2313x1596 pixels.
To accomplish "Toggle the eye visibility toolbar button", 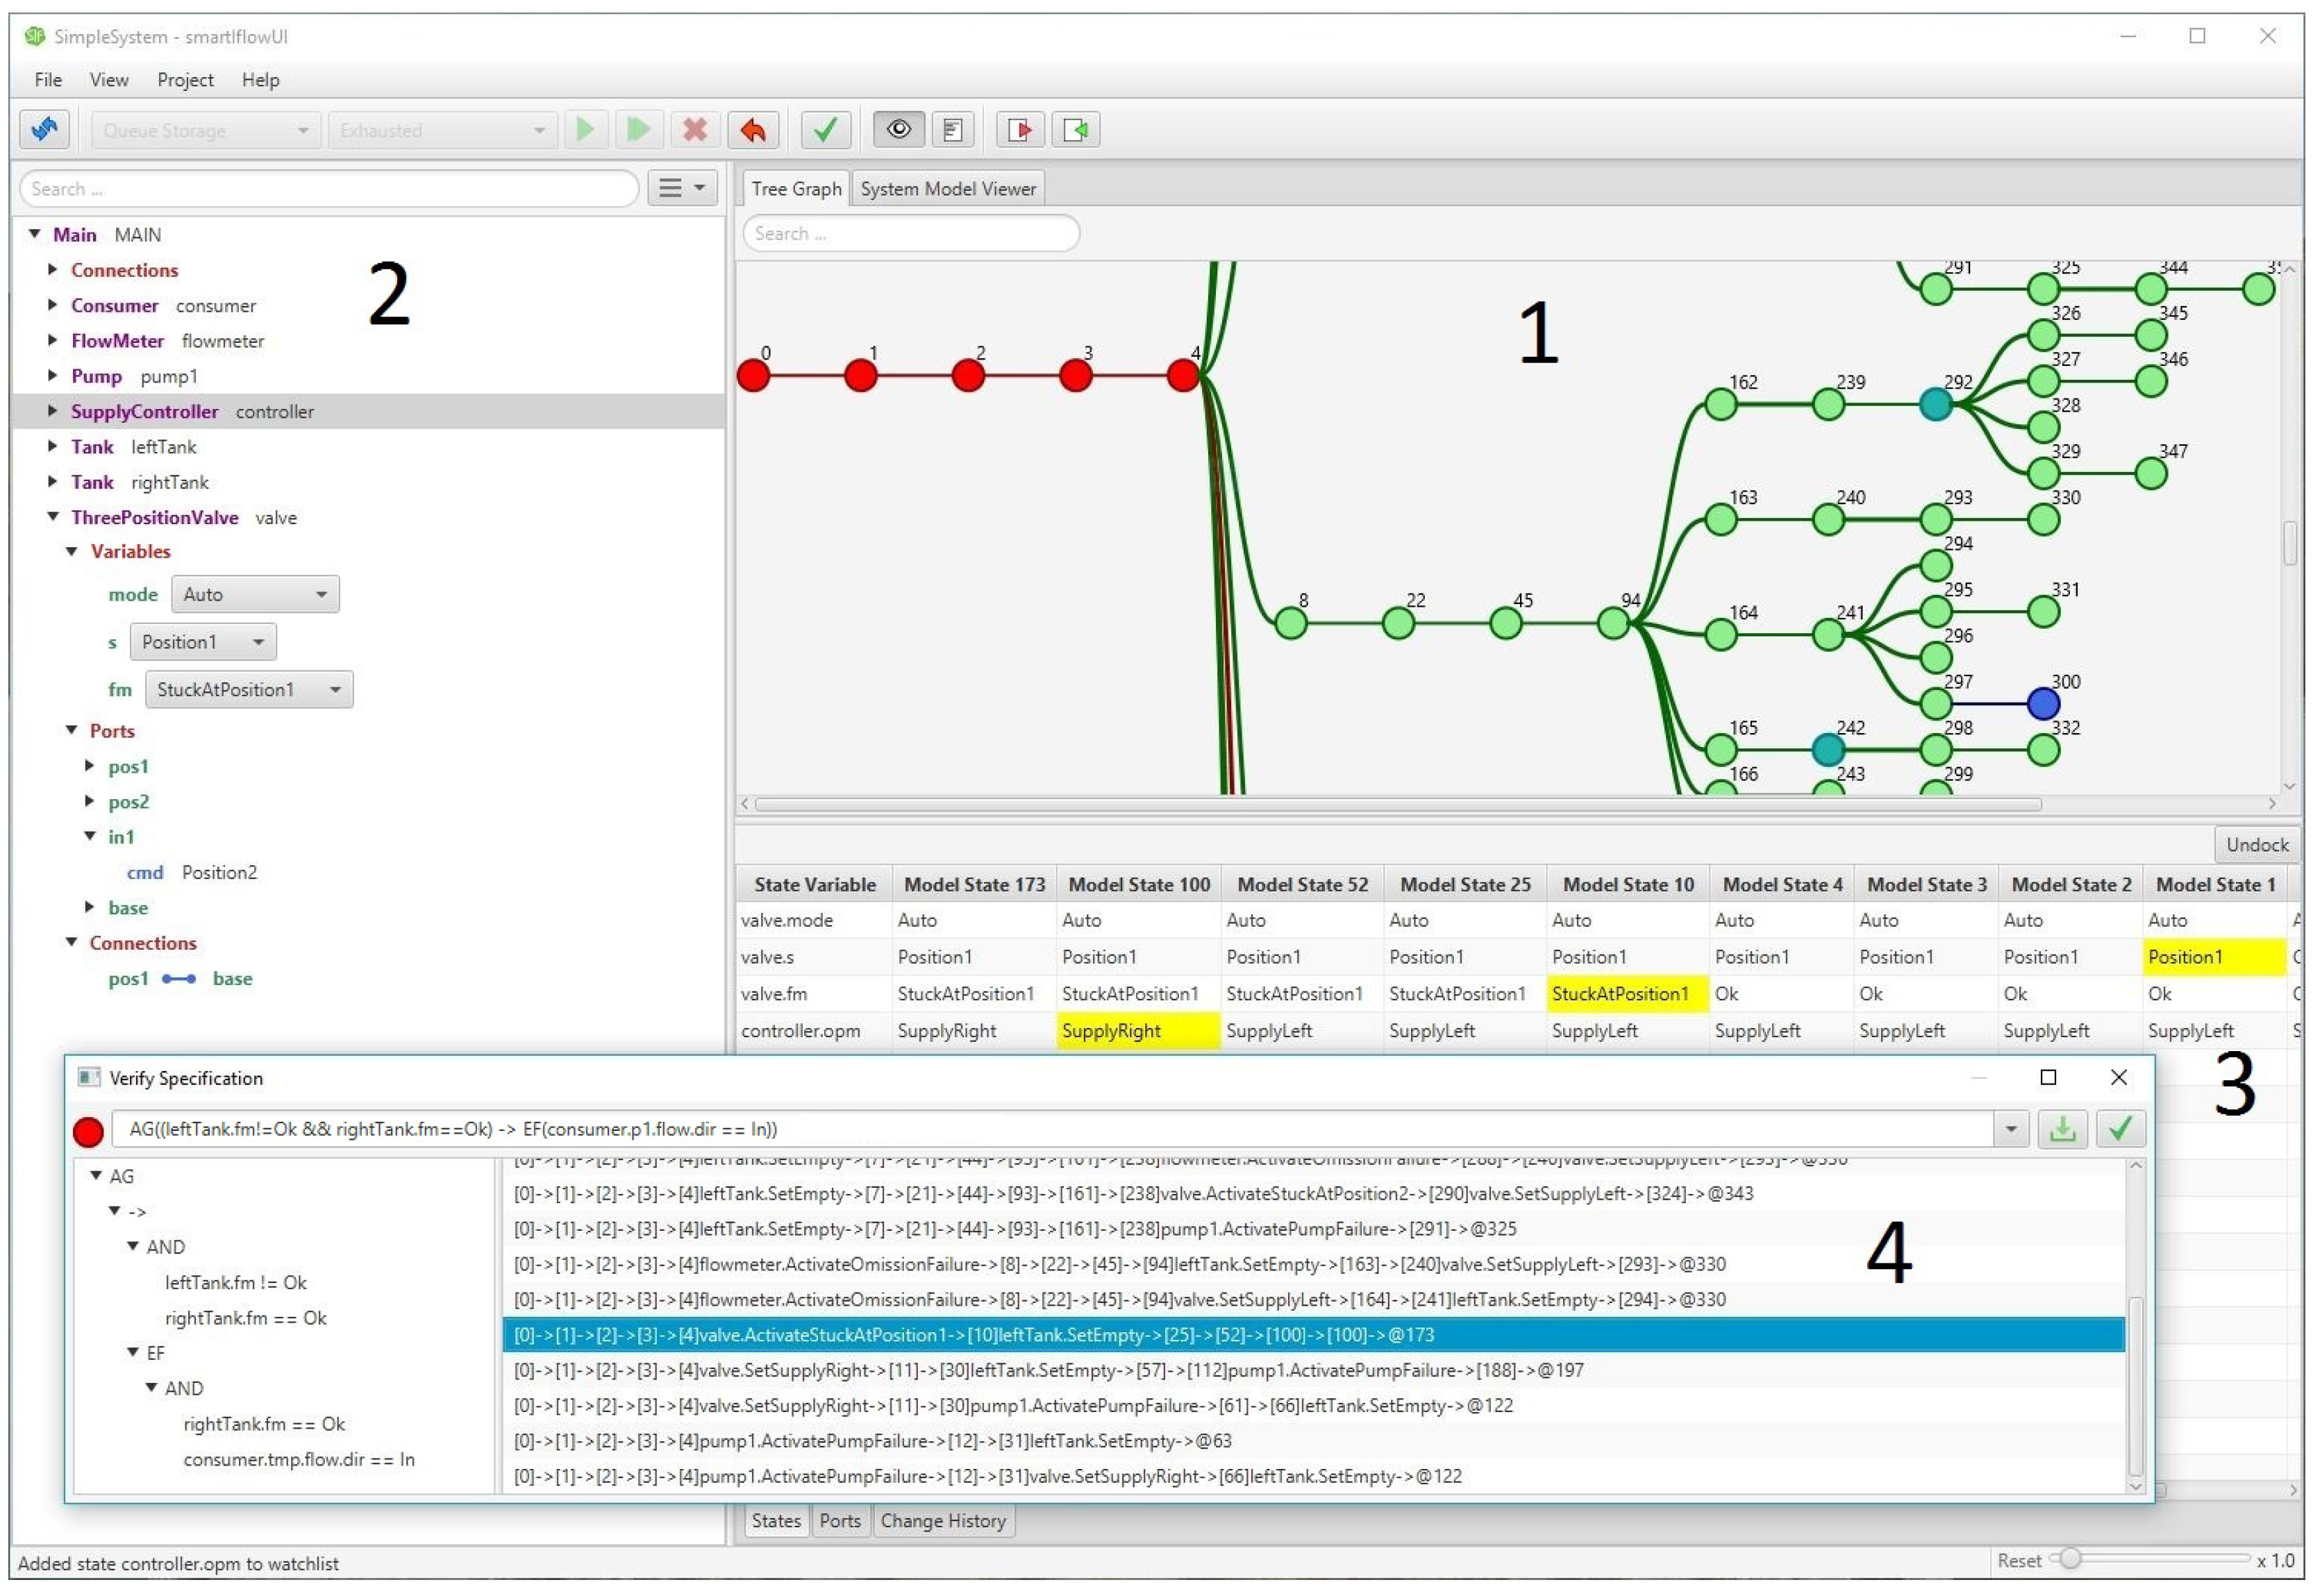I will (x=898, y=130).
